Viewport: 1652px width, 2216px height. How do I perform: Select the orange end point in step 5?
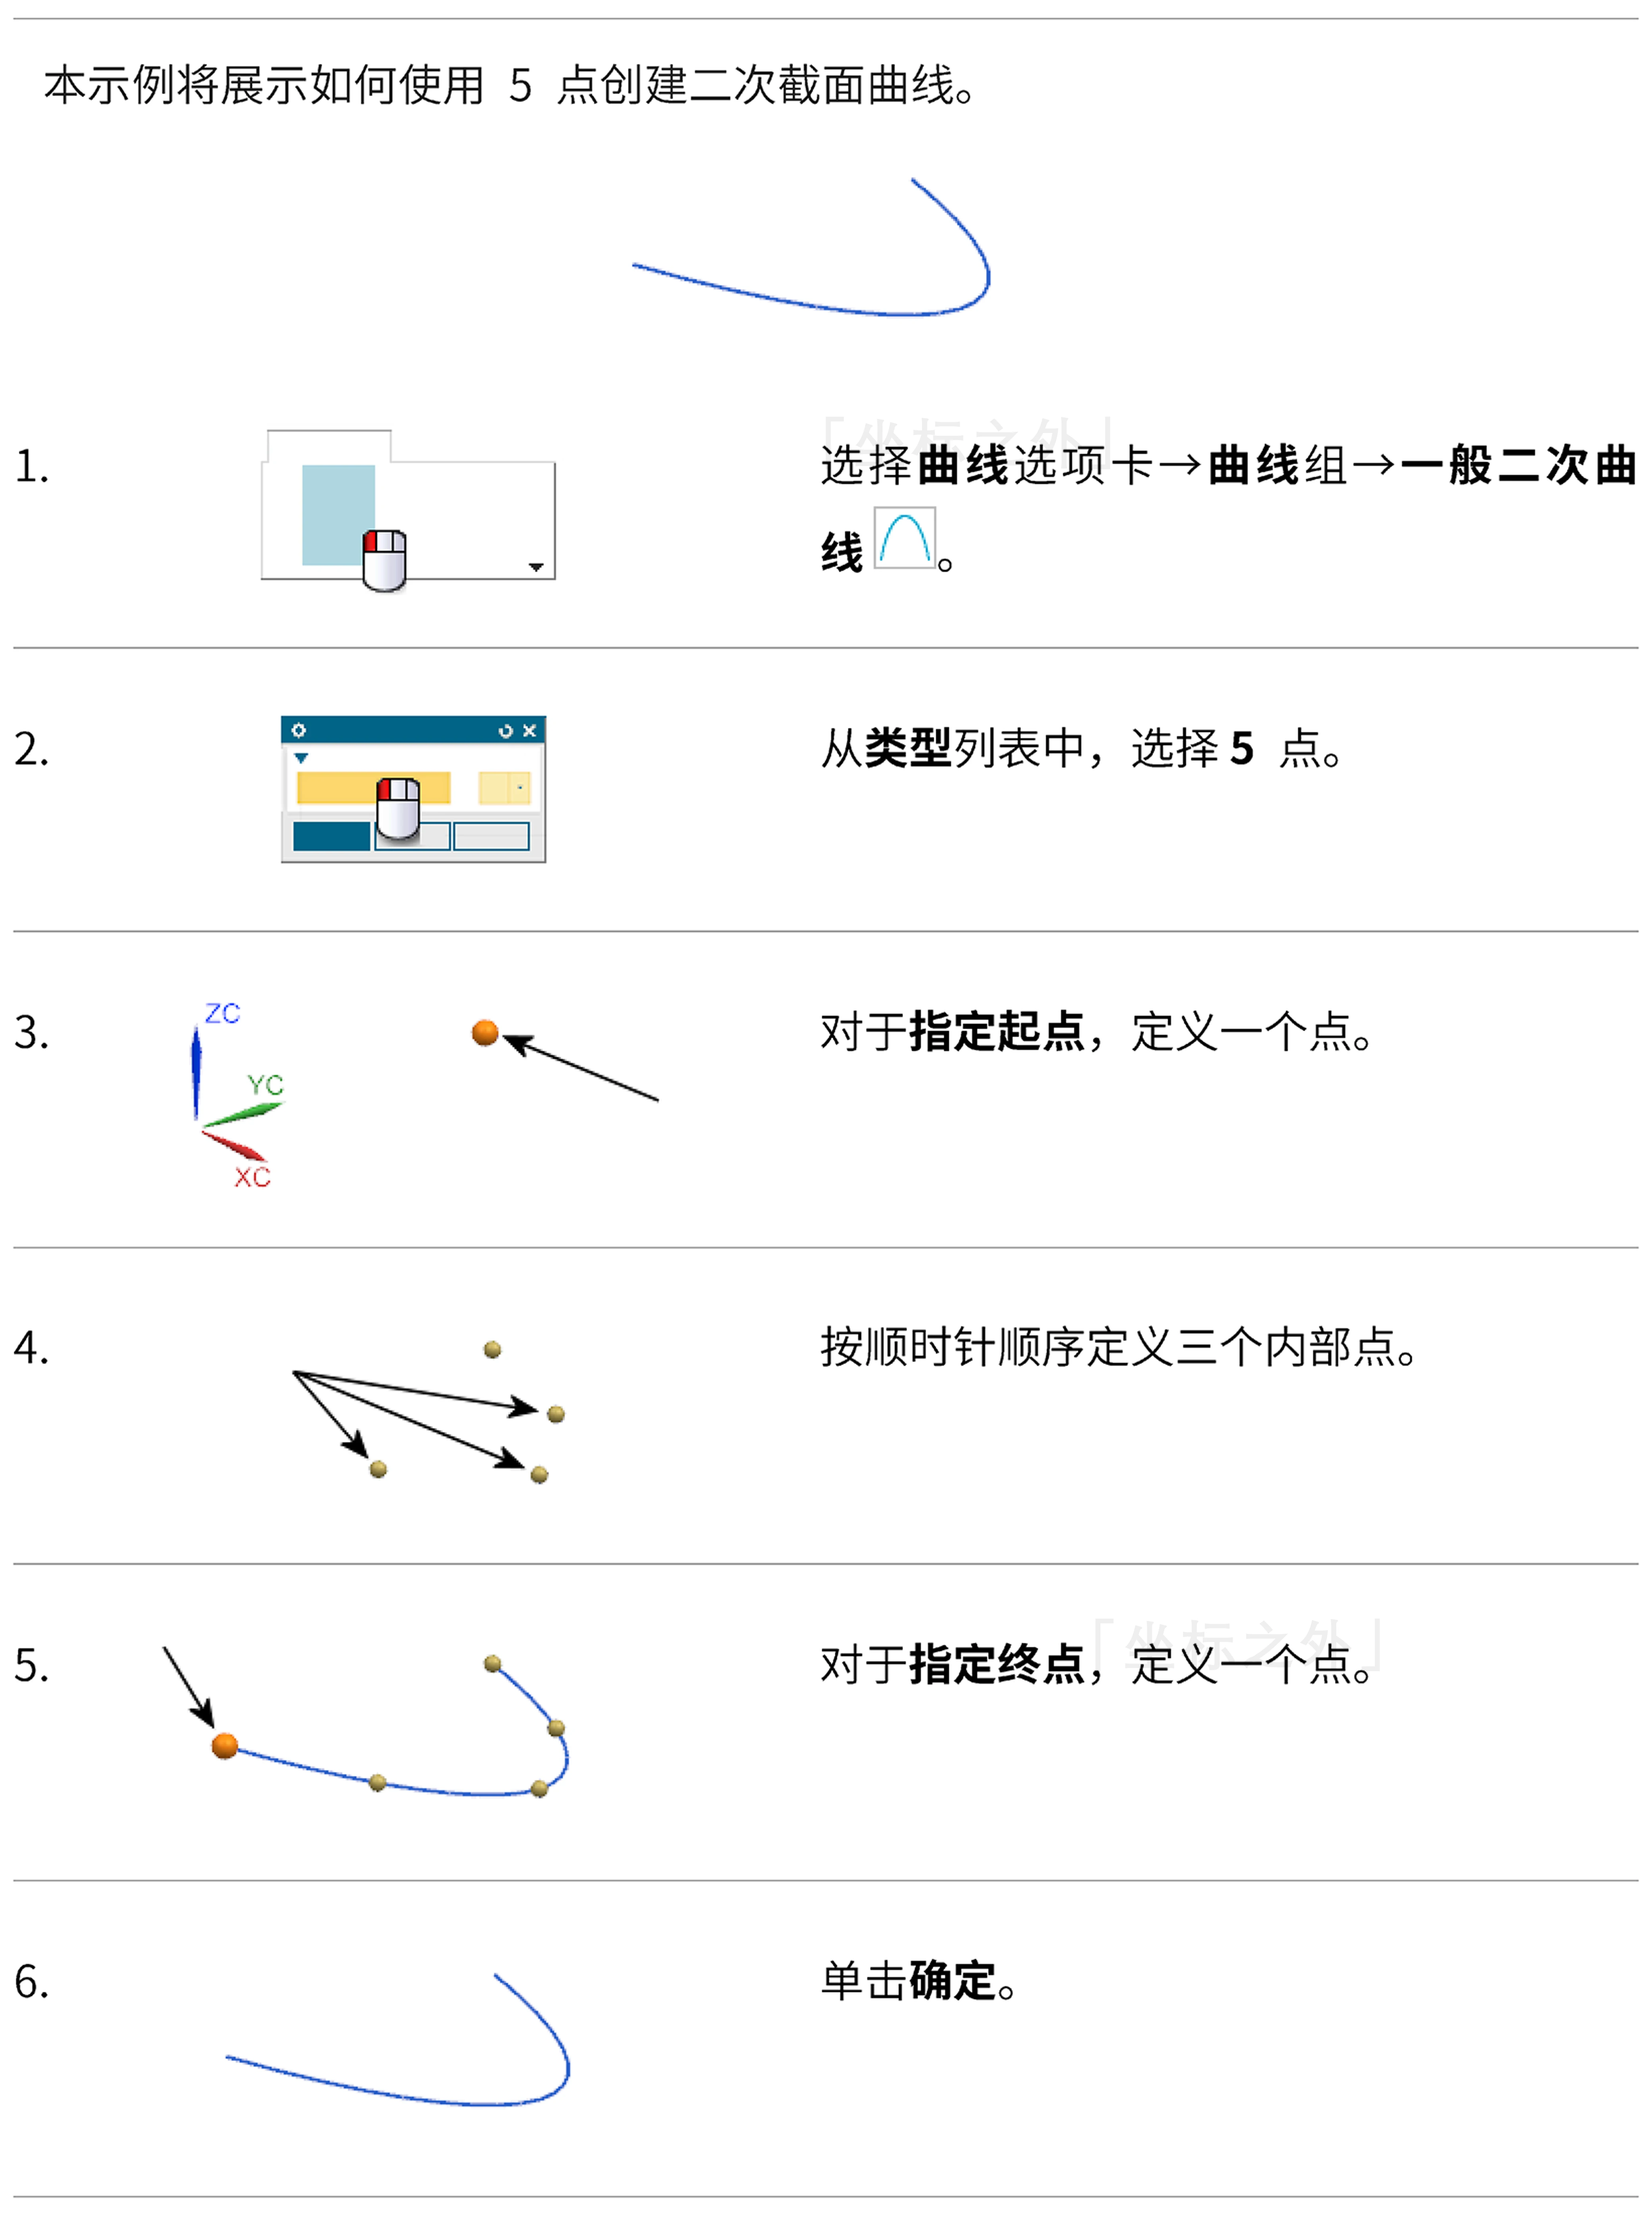[x=225, y=1746]
